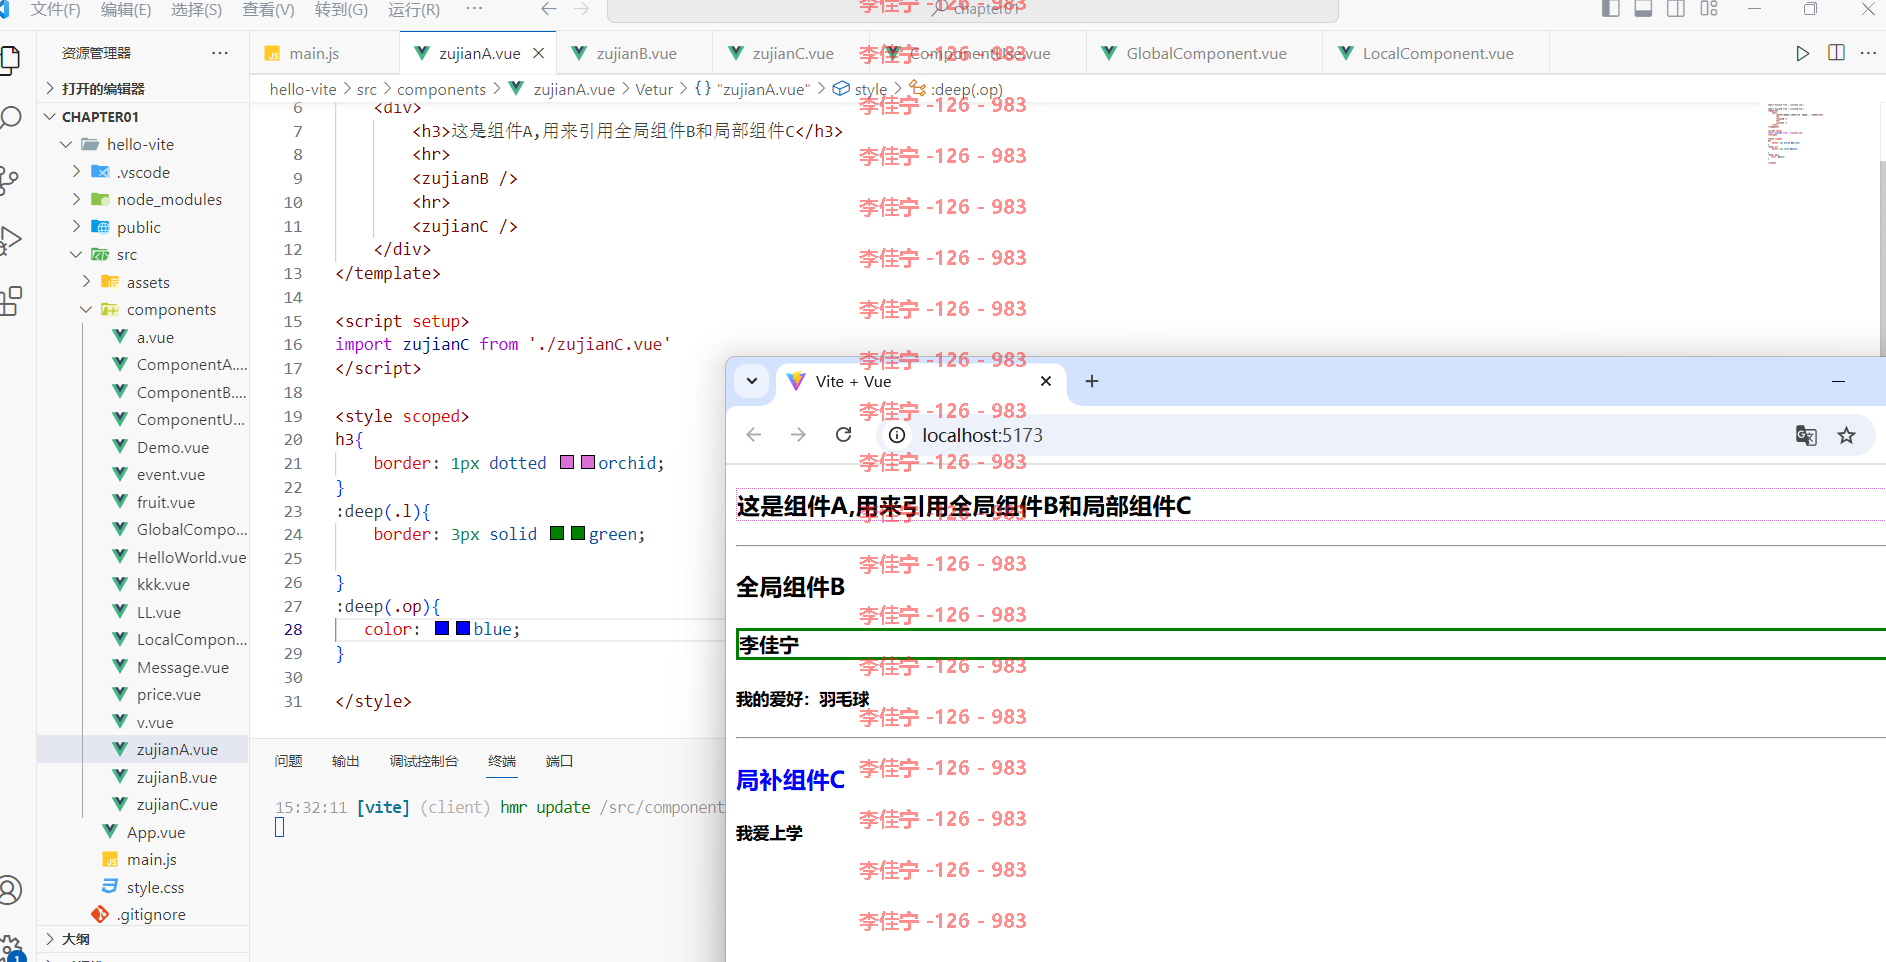This screenshot has width=1886, height=962.
Task: Open the Extensions view in activity bar
Action: coord(10,300)
